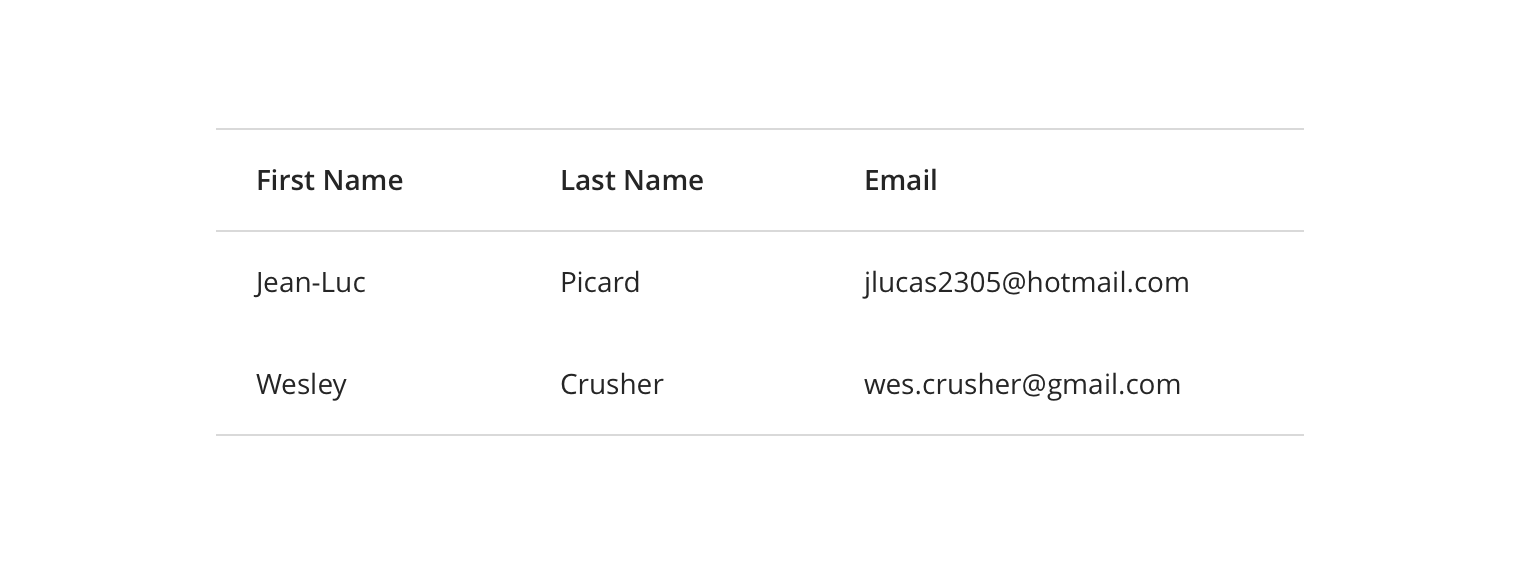Click the First Name column header
This screenshot has height=564, width=1520.
329,180
